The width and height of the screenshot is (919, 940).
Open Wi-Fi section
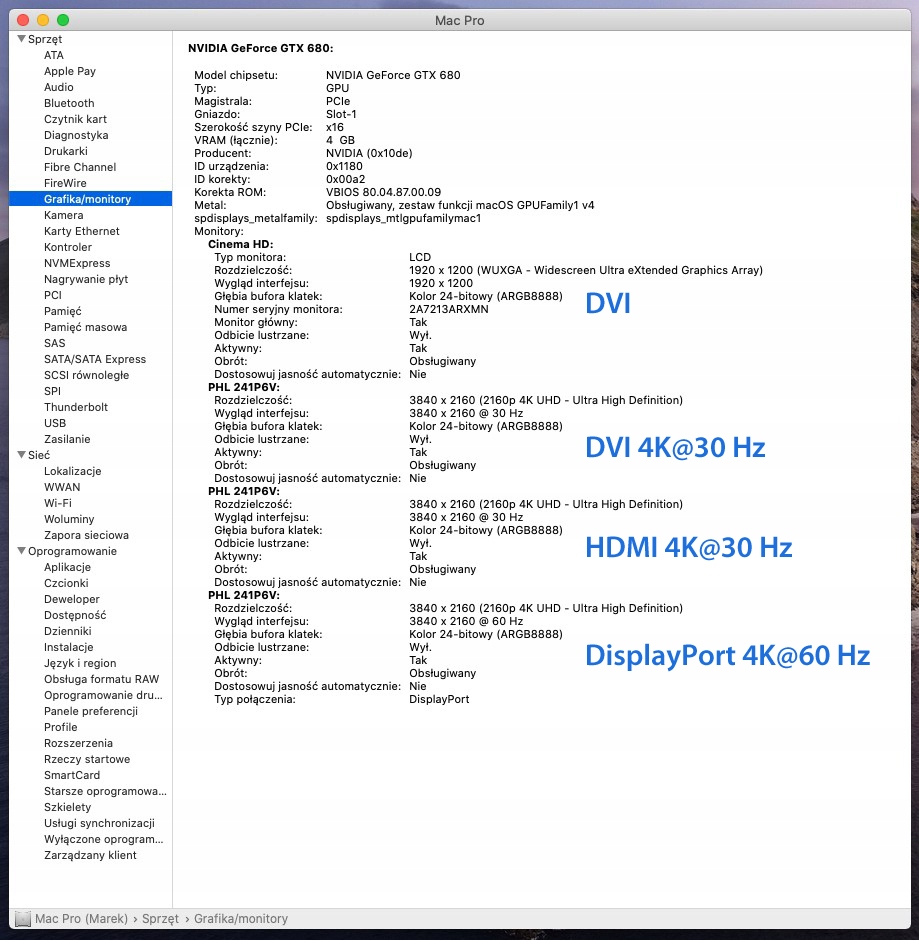(x=58, y=503)
